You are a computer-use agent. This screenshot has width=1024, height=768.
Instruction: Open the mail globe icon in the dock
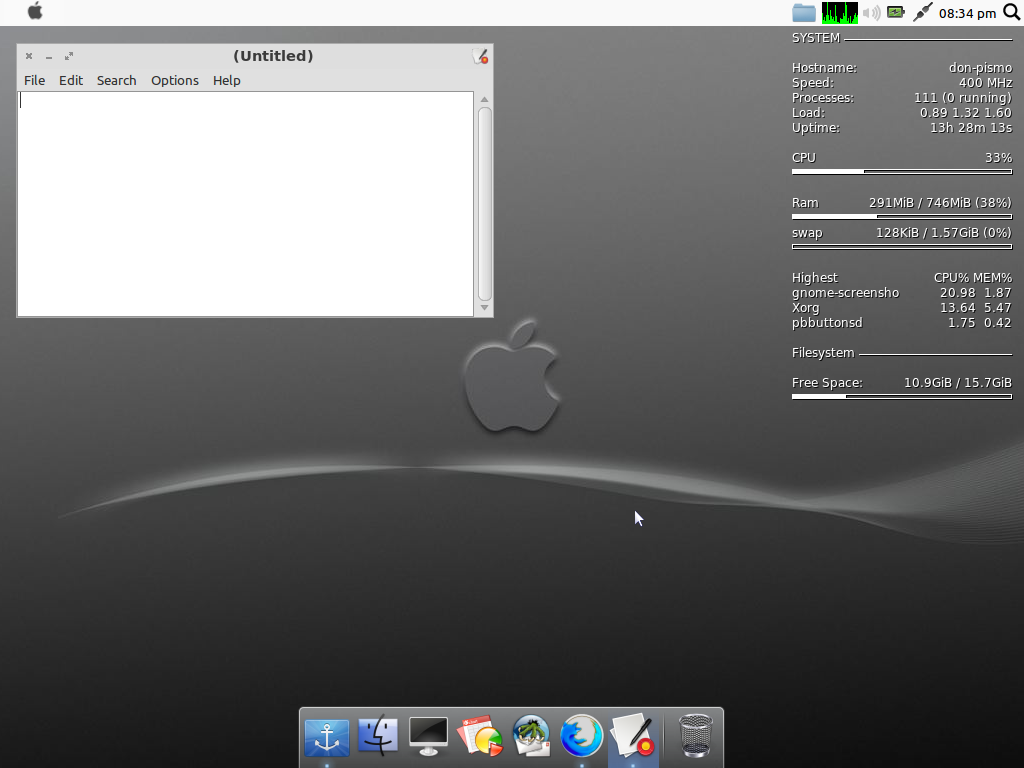tap(530, 736)
